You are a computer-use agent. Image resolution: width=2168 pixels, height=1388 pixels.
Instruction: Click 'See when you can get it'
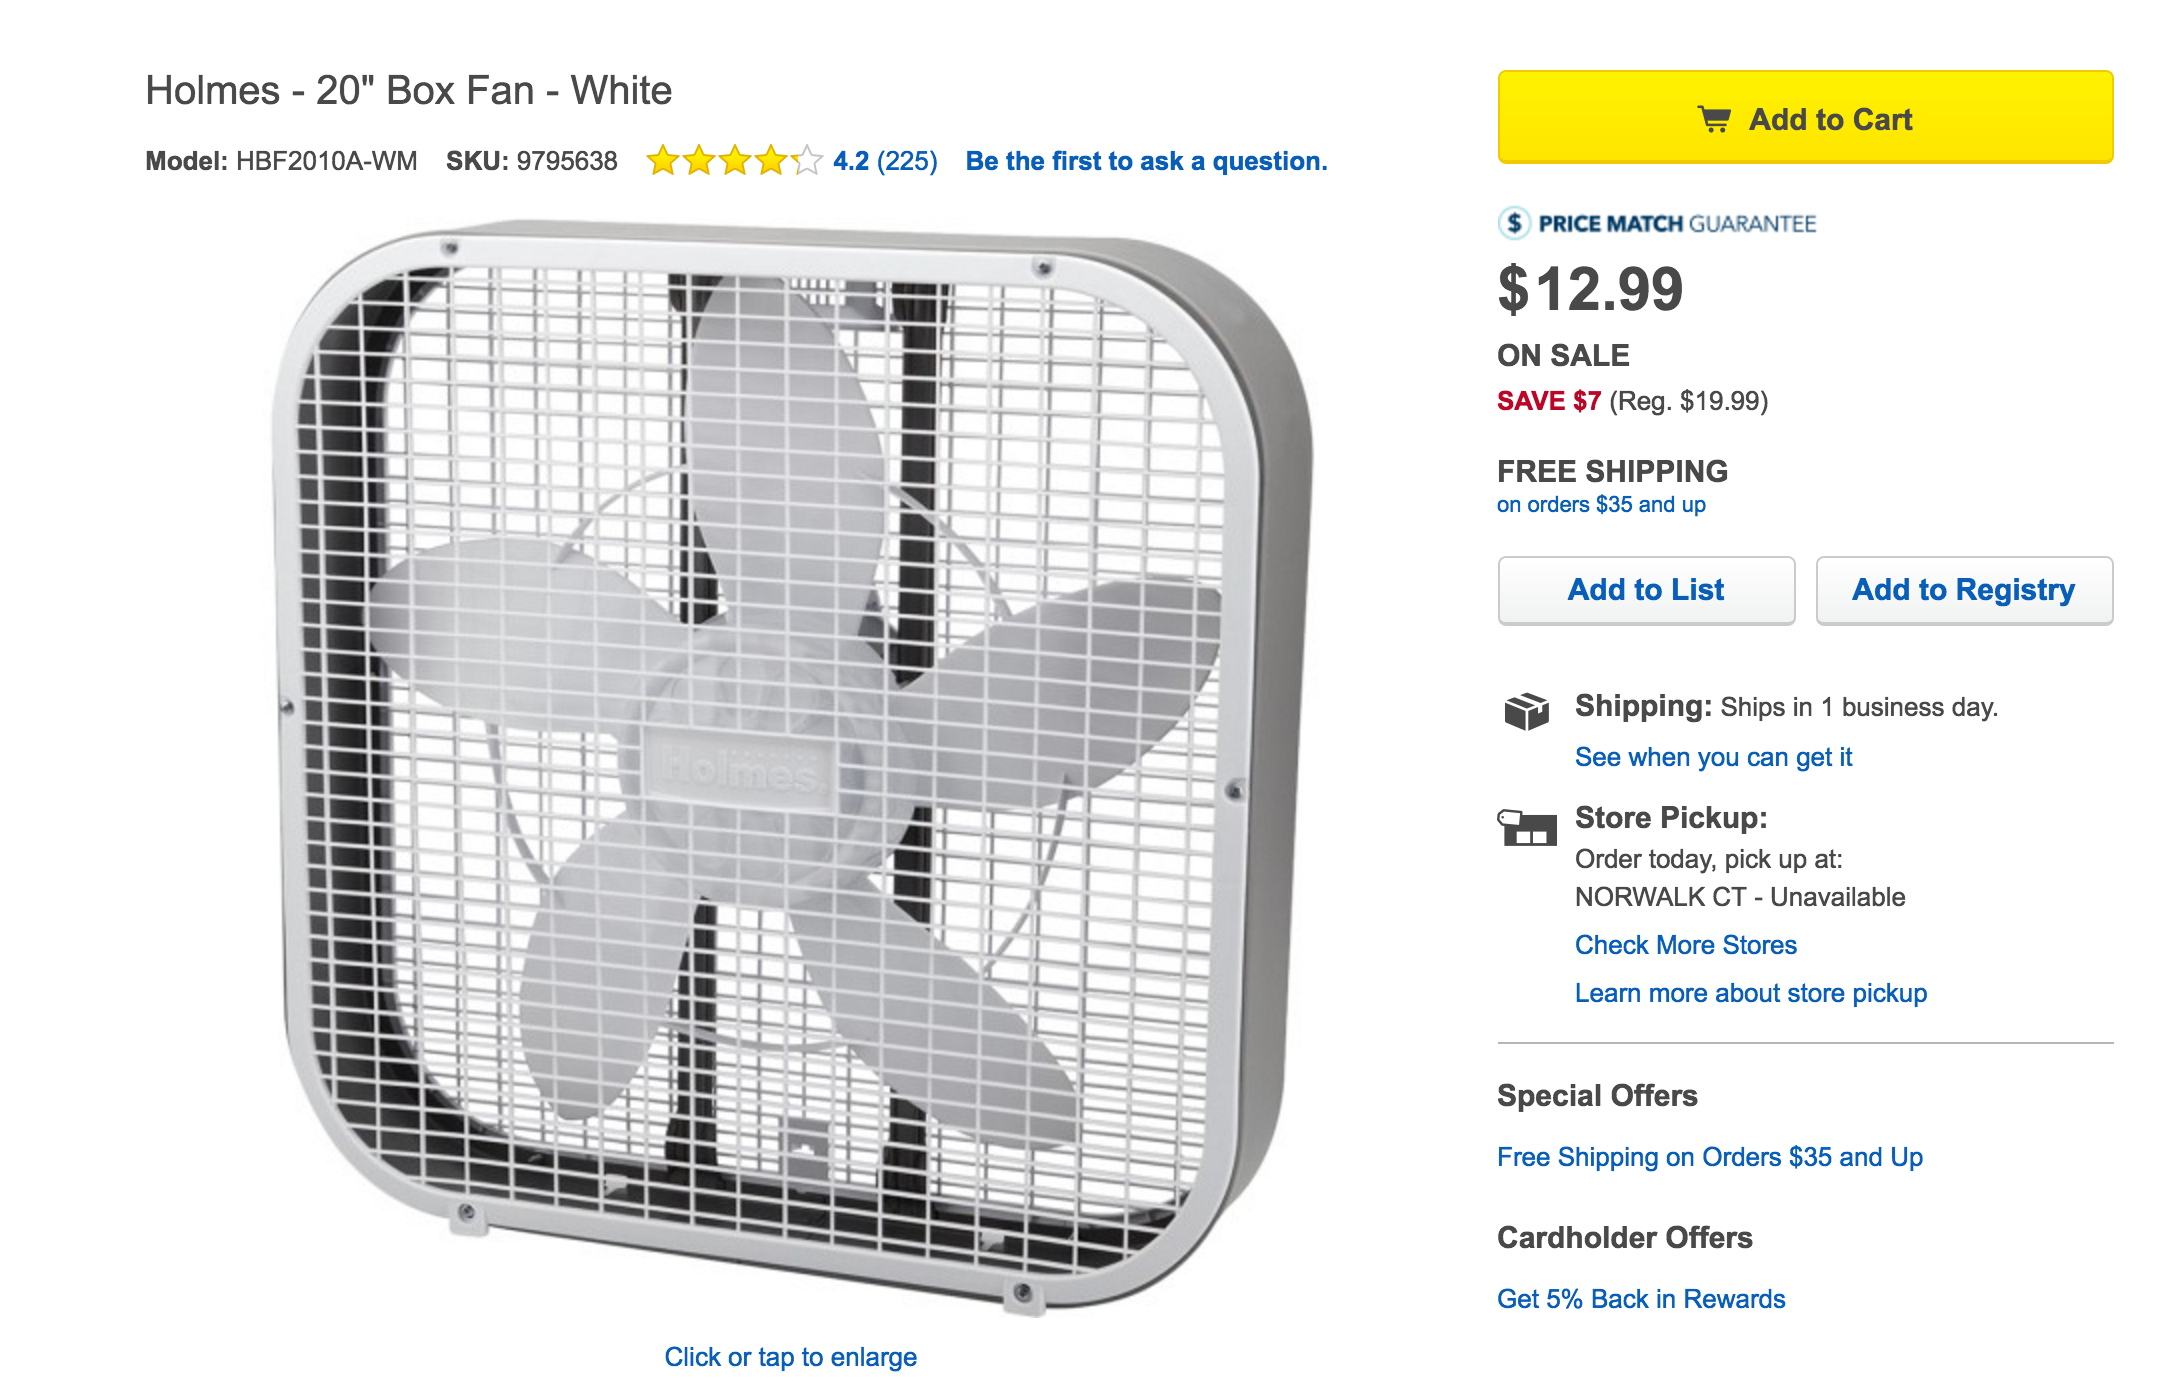click(x=1714, y=757)
